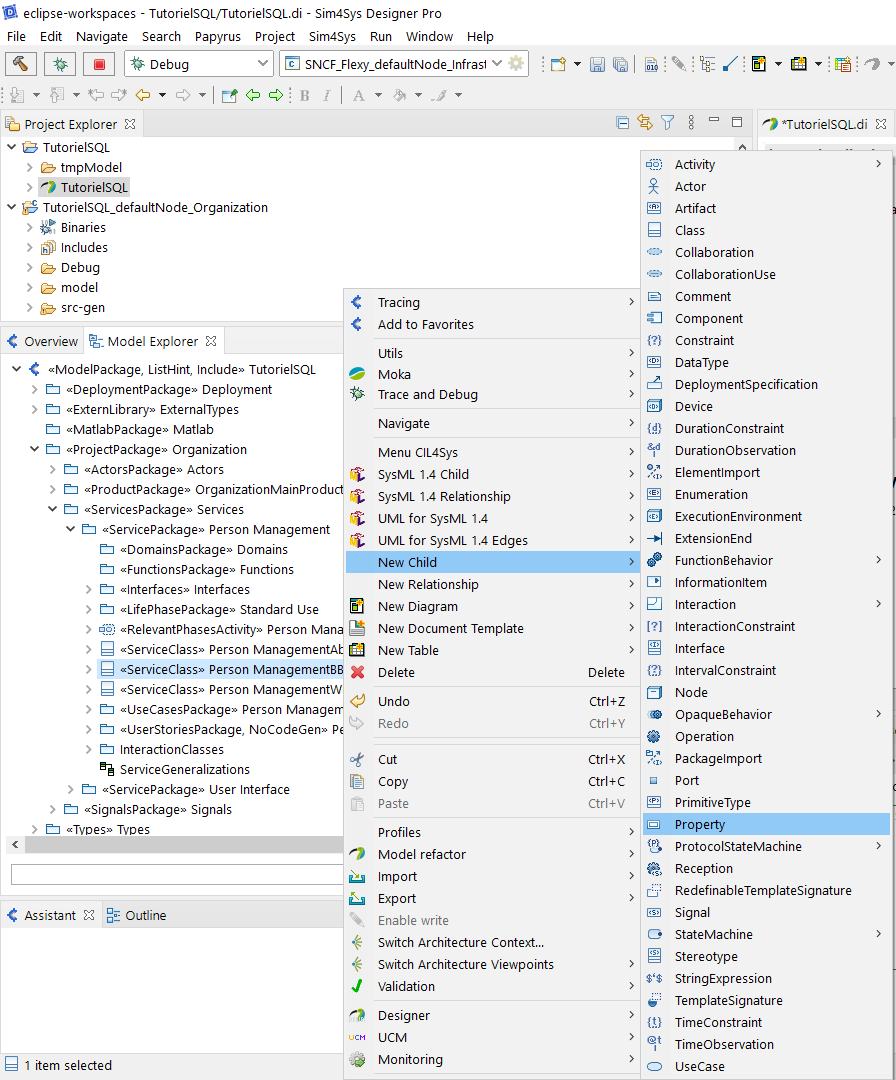Click the Save toolbar icon
The image size is (896, 1080).
[597, 64]
